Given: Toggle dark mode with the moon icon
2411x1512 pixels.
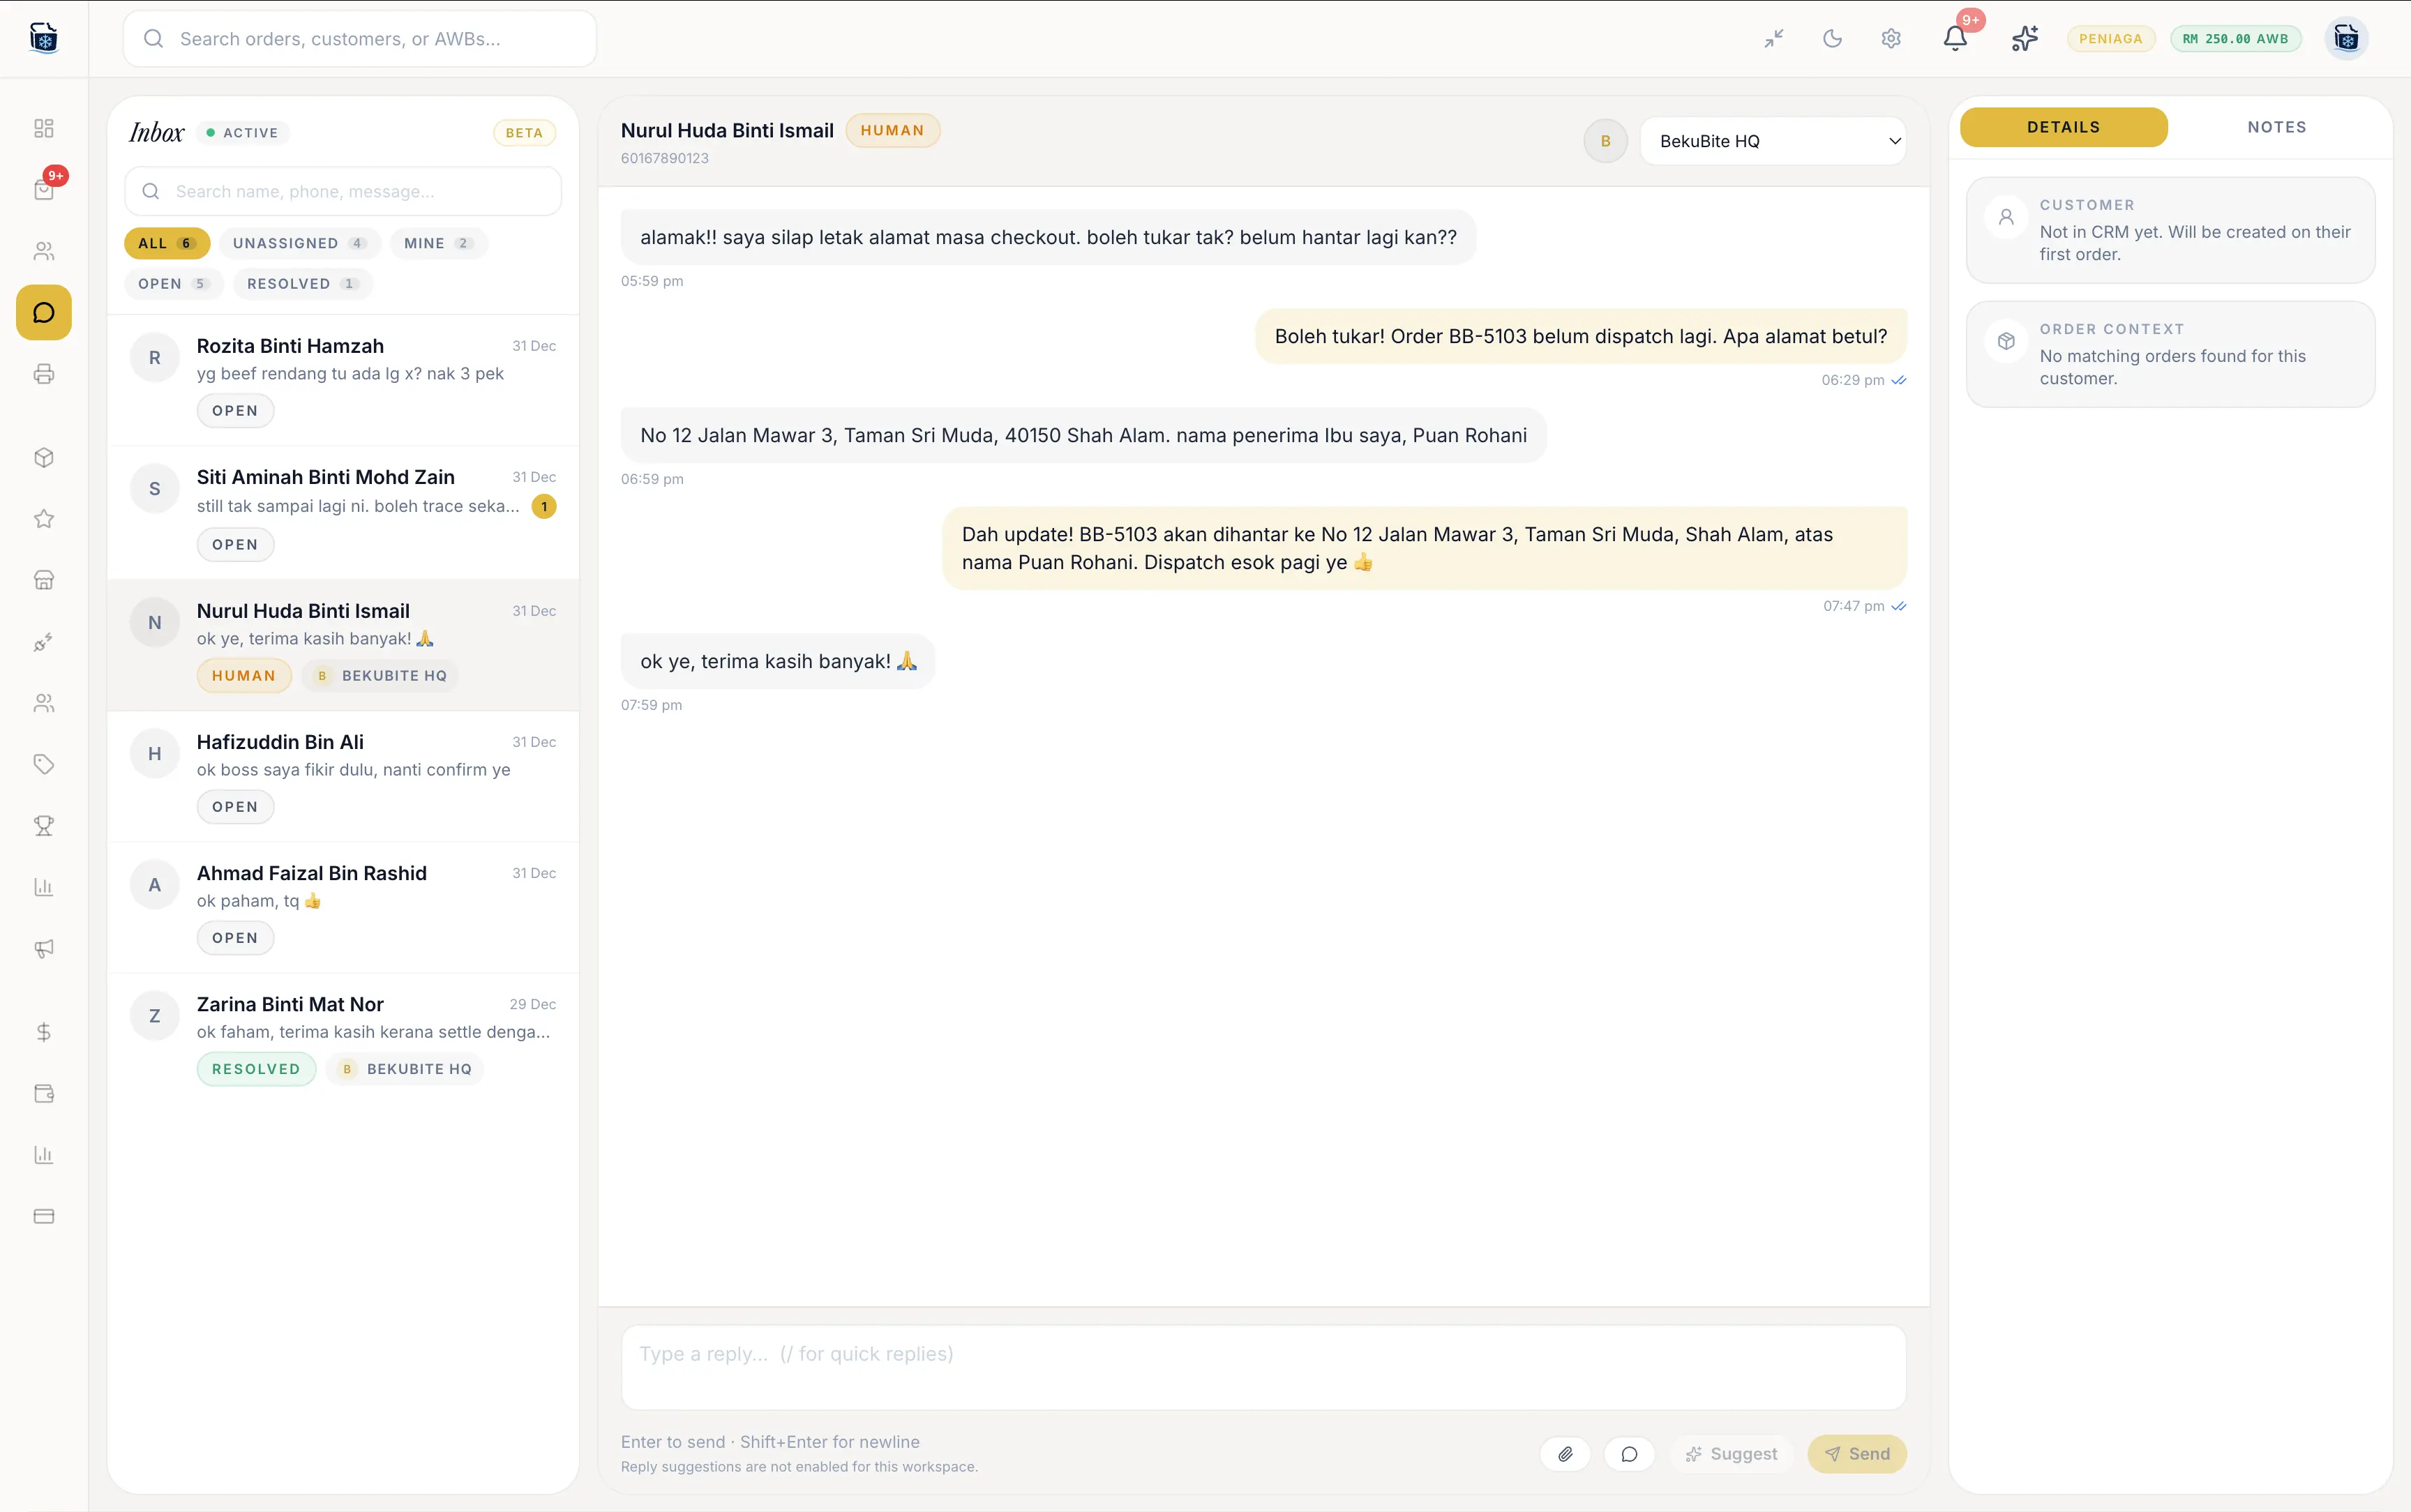Looking at the screenshot, I should [1832, 39].
